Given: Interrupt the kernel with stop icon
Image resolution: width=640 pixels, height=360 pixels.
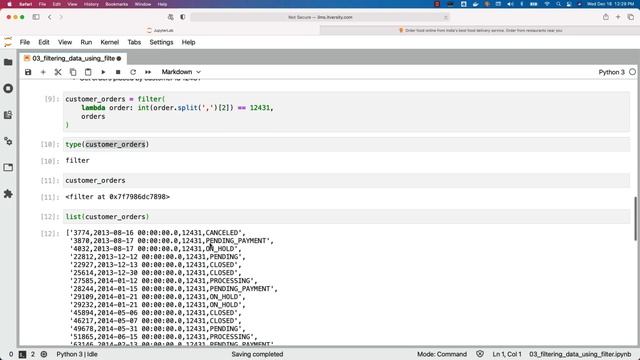Looking at the screenshot, I should (118, 72).
